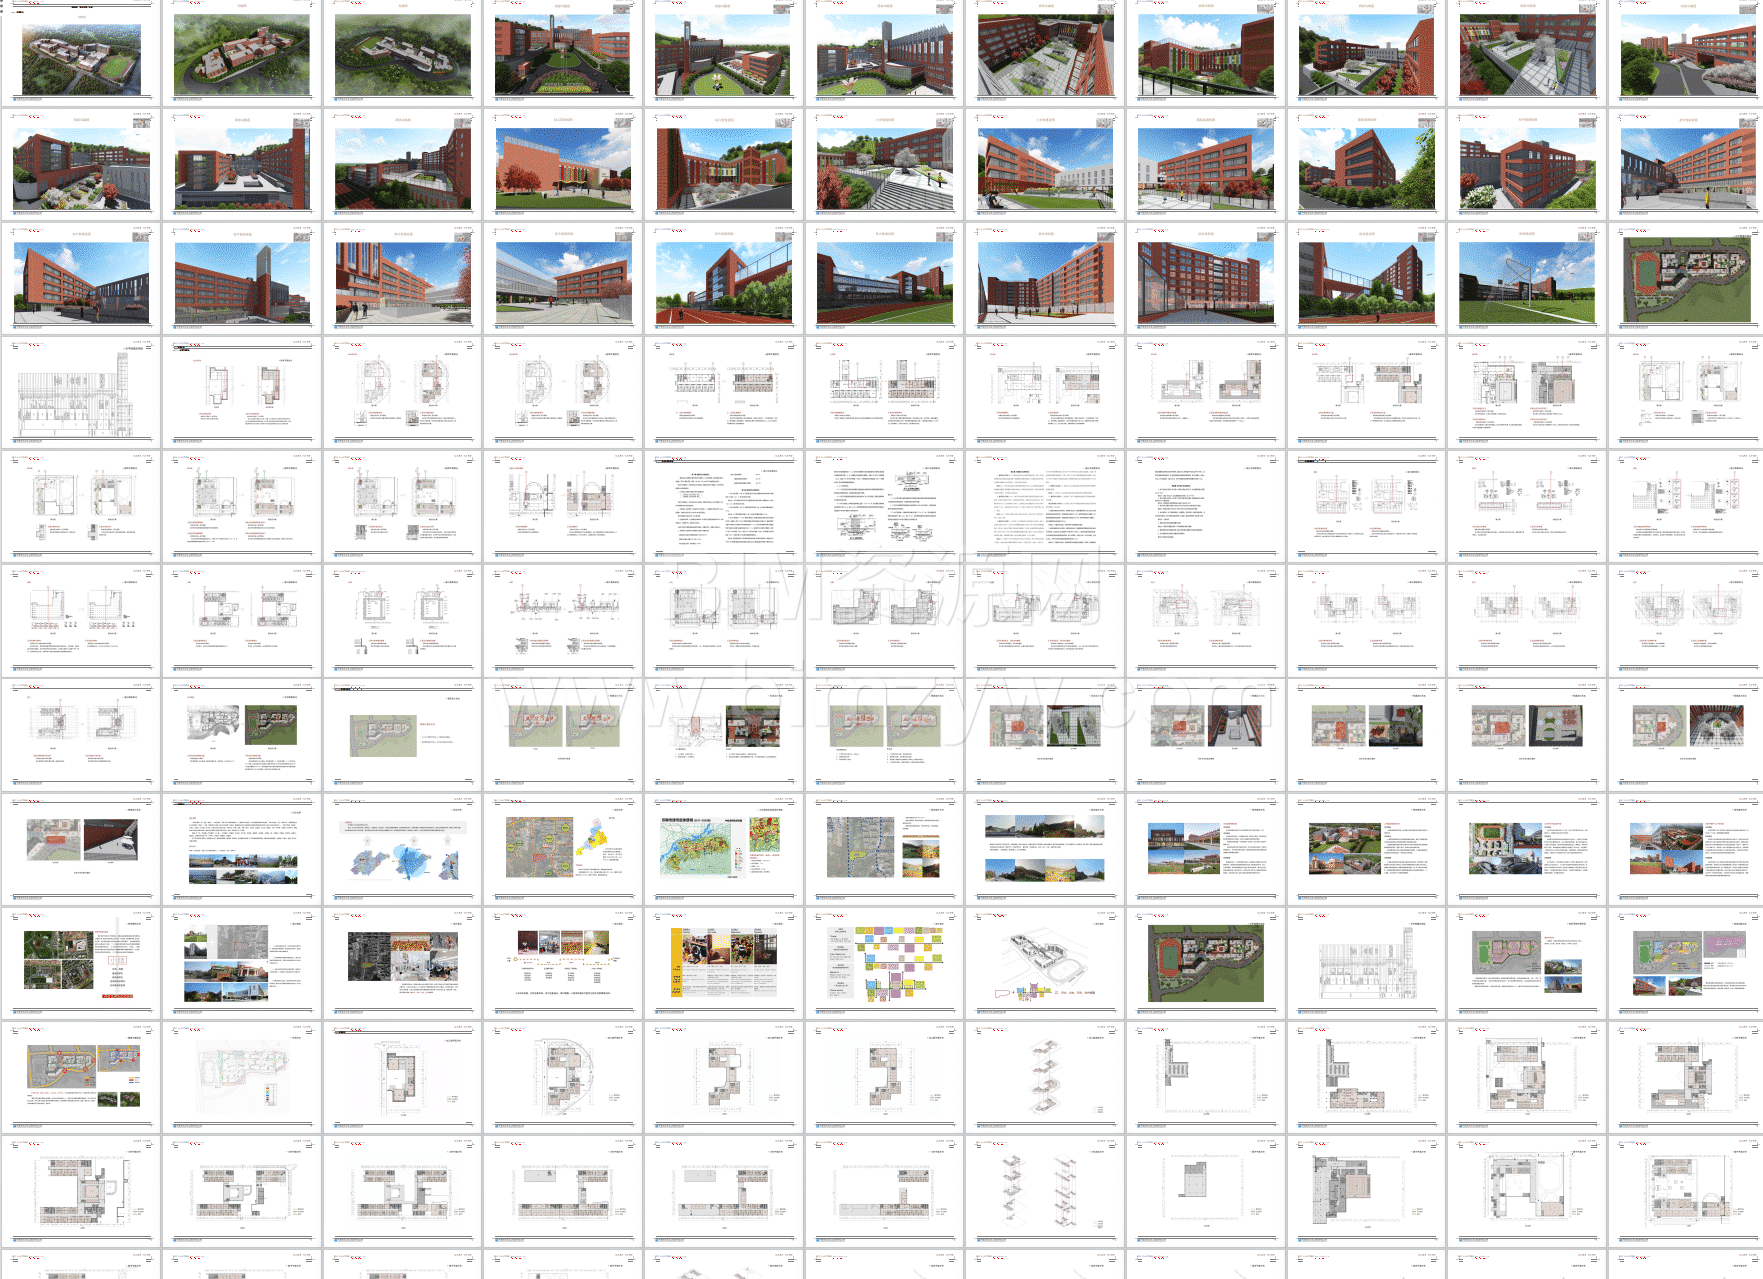Select the page with single pale-green plan and red legend
The height and width of the screenshot is (1279, 1763).
403,734
